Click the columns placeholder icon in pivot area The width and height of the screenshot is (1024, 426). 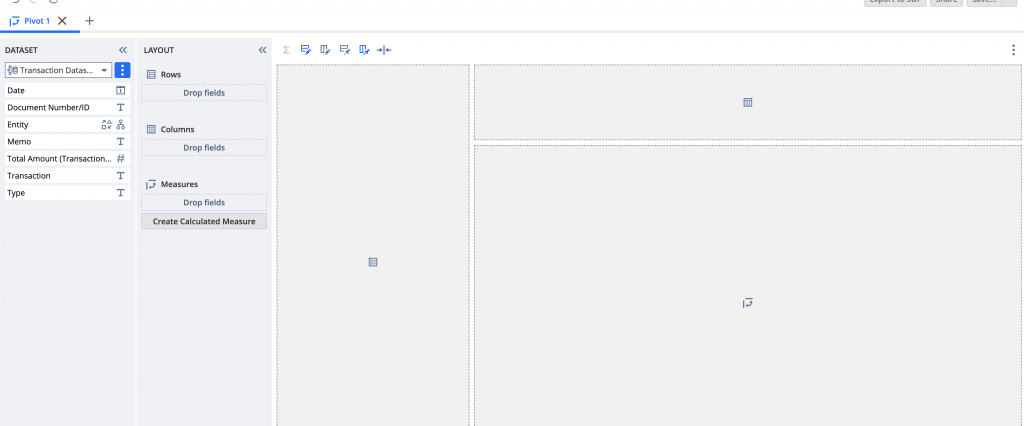point(748,102)
